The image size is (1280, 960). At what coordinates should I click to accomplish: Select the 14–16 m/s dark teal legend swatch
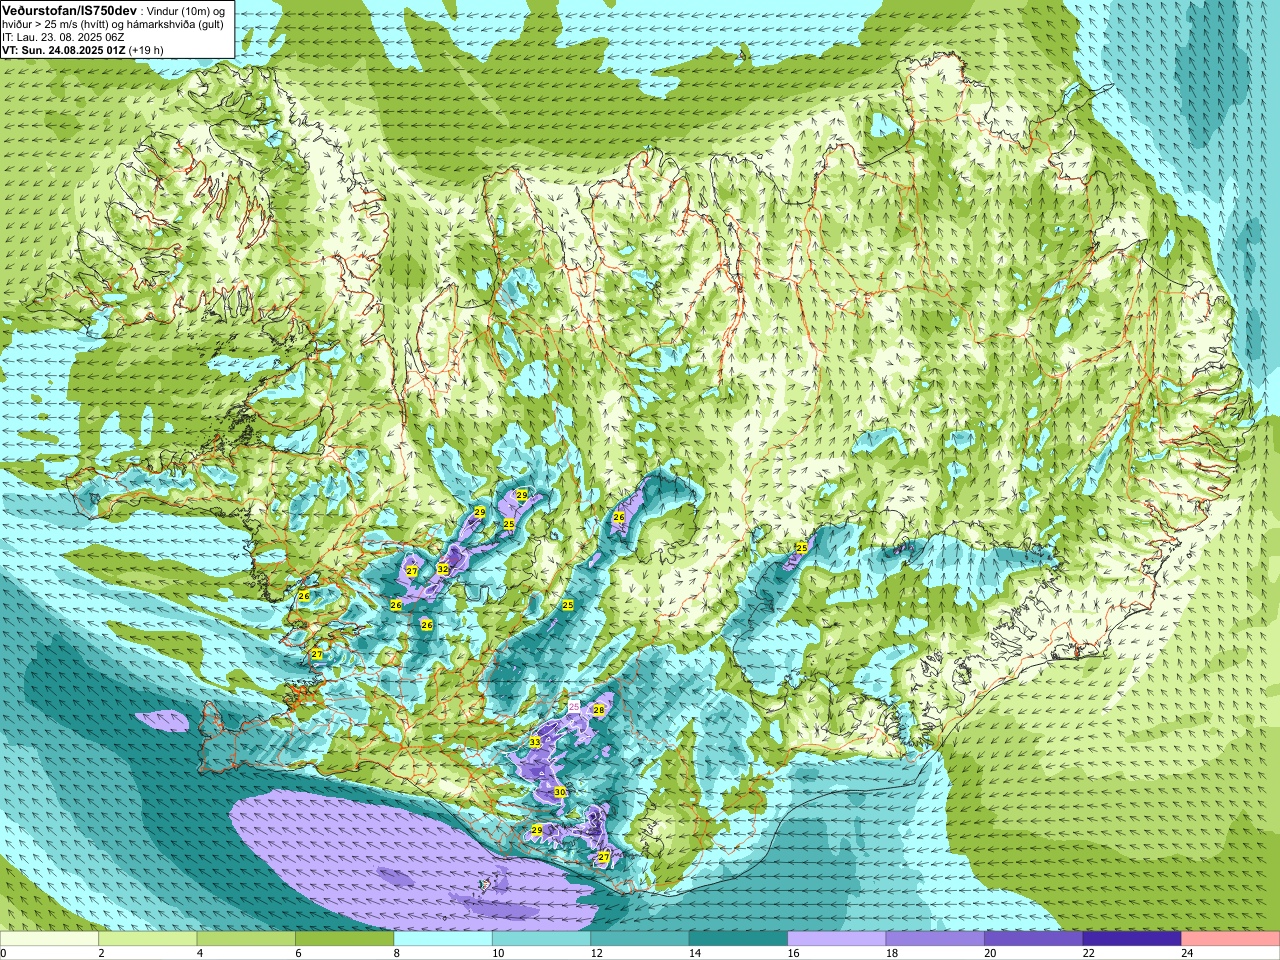(x=738, y=939)
